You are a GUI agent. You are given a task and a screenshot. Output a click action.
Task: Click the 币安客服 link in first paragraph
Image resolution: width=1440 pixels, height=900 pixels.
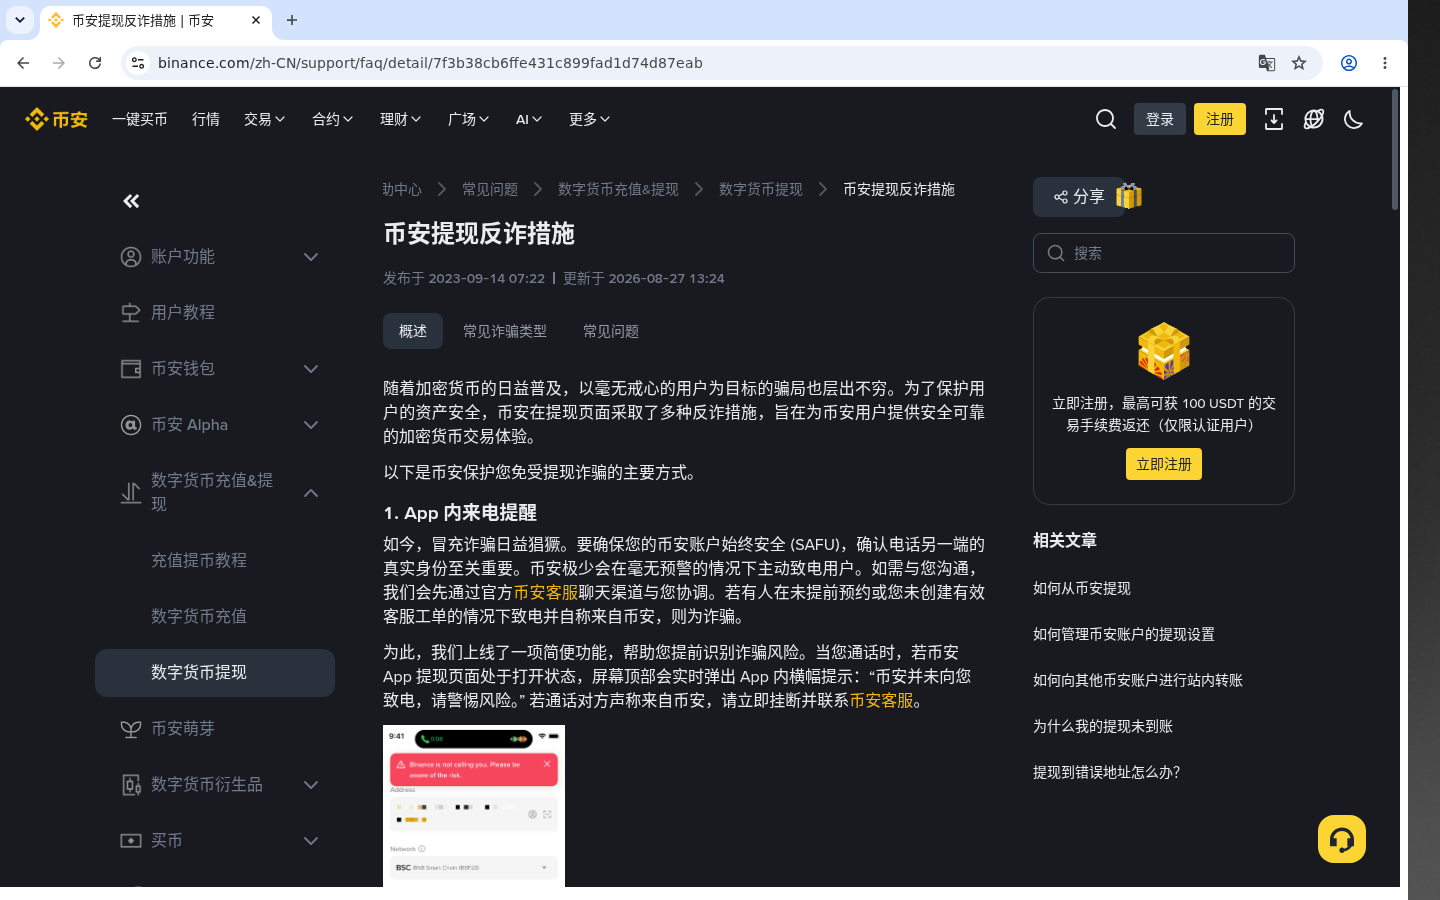546,593
